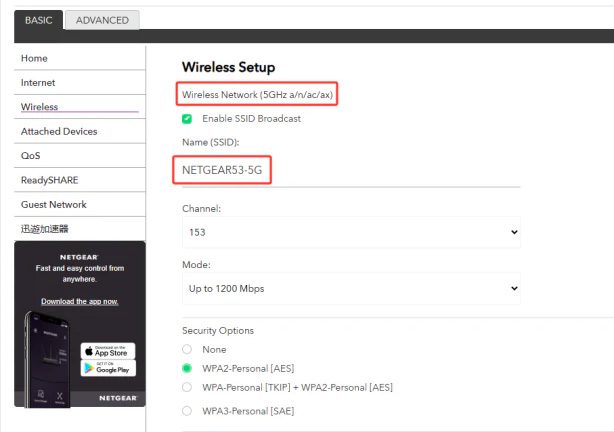Click the NETGEAR logo at the ad bottom
This screenshot has height=432, width=614.
[118, 398]
